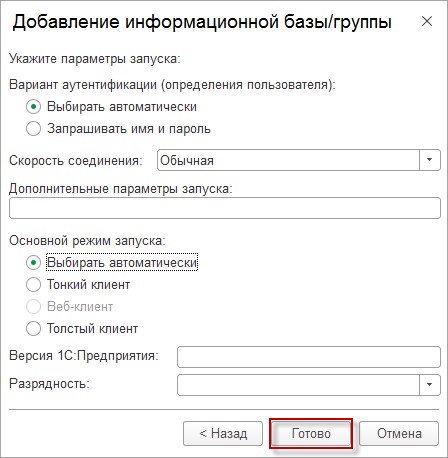Click inside the empty 'Разрядность' combo box
Screen dimensions: 448x458
[x=298, y=385]
